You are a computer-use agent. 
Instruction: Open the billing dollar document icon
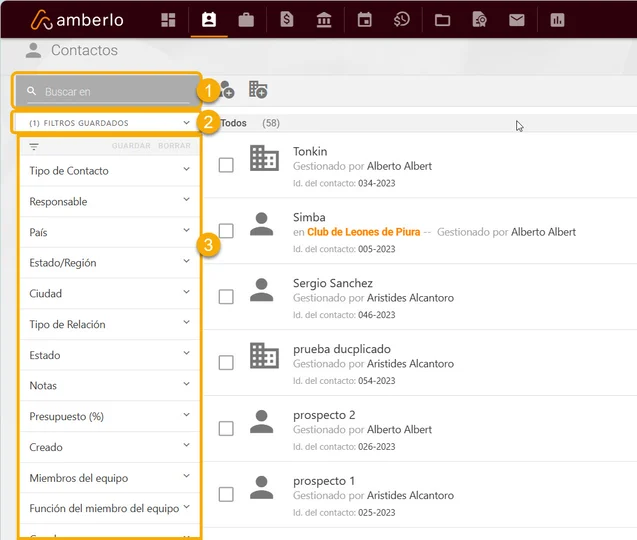pyautogui.click(x=287, y=20)
